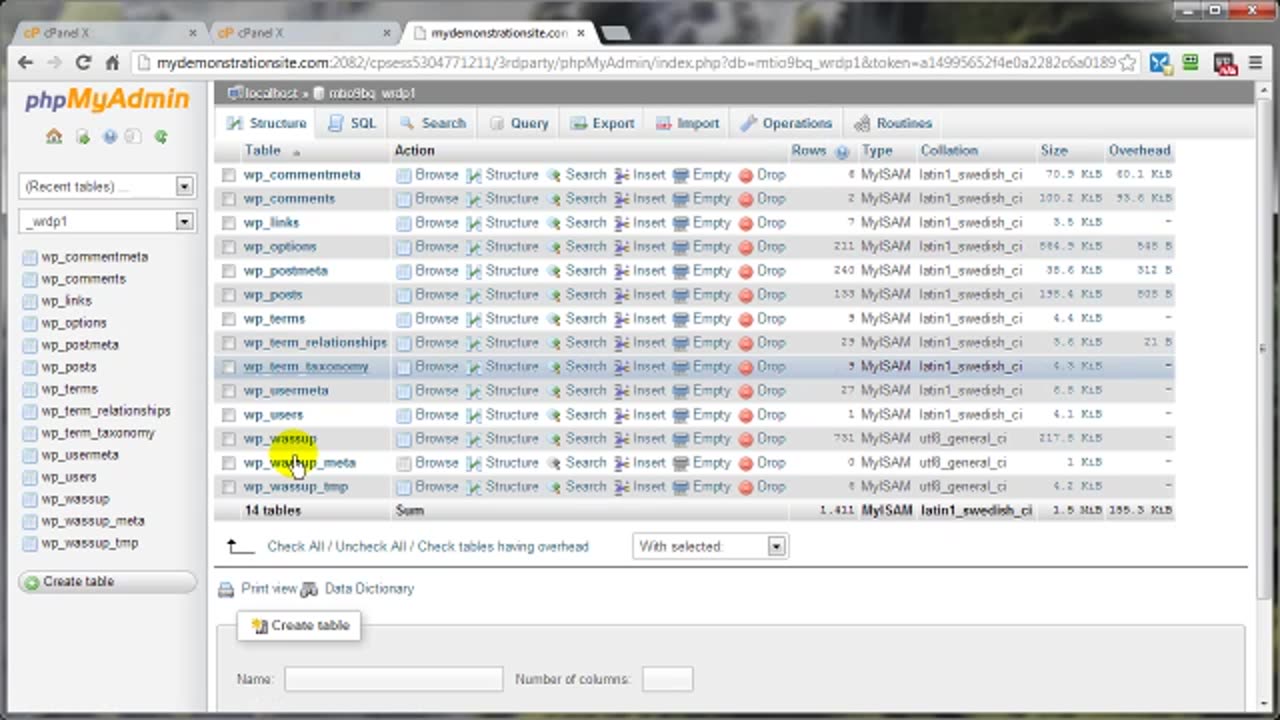
Task: Click Insert icon in wp_options row
Action: (621, 247)
